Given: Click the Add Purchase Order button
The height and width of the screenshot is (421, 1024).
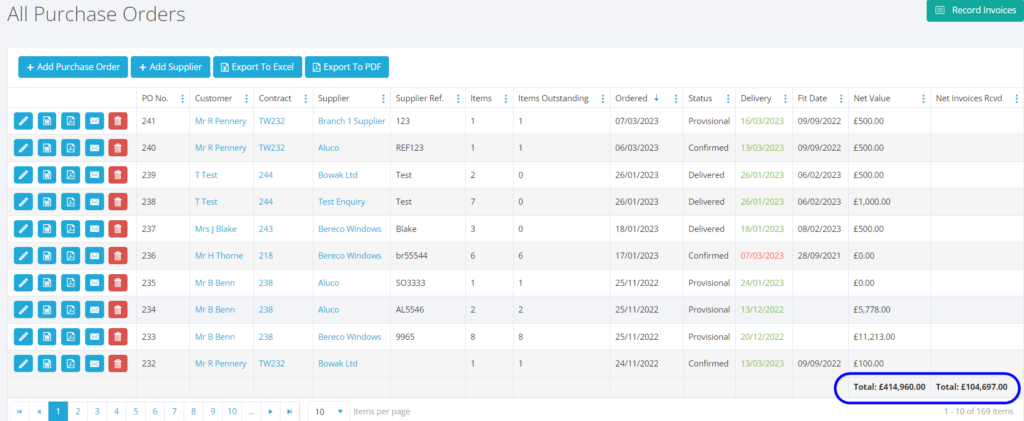Looking at the screenshot, I should tap(71, 67).
